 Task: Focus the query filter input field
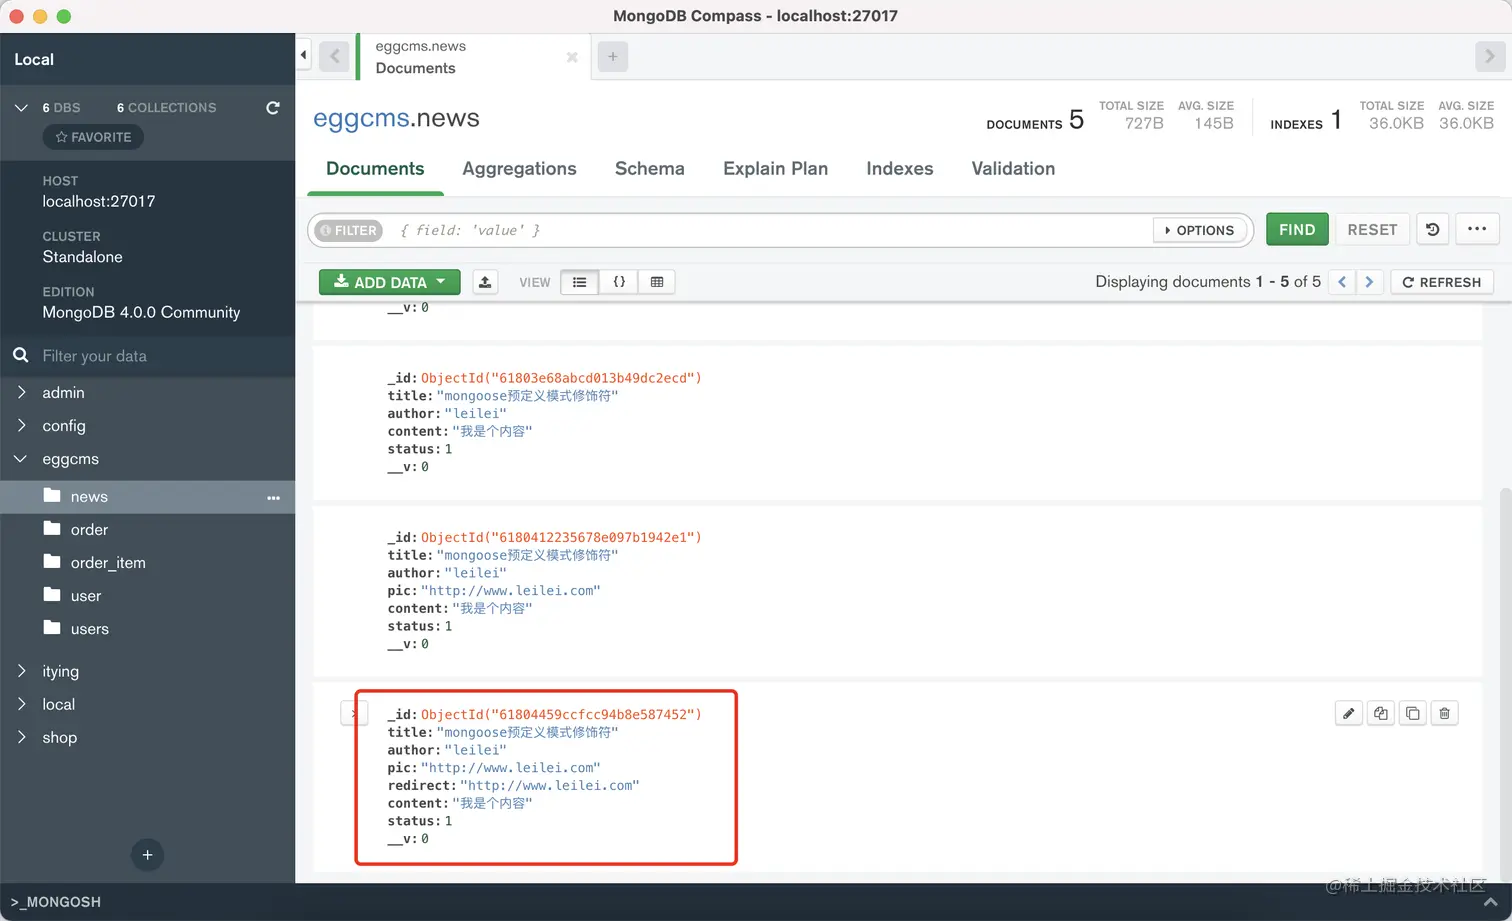tap(770, 230)
